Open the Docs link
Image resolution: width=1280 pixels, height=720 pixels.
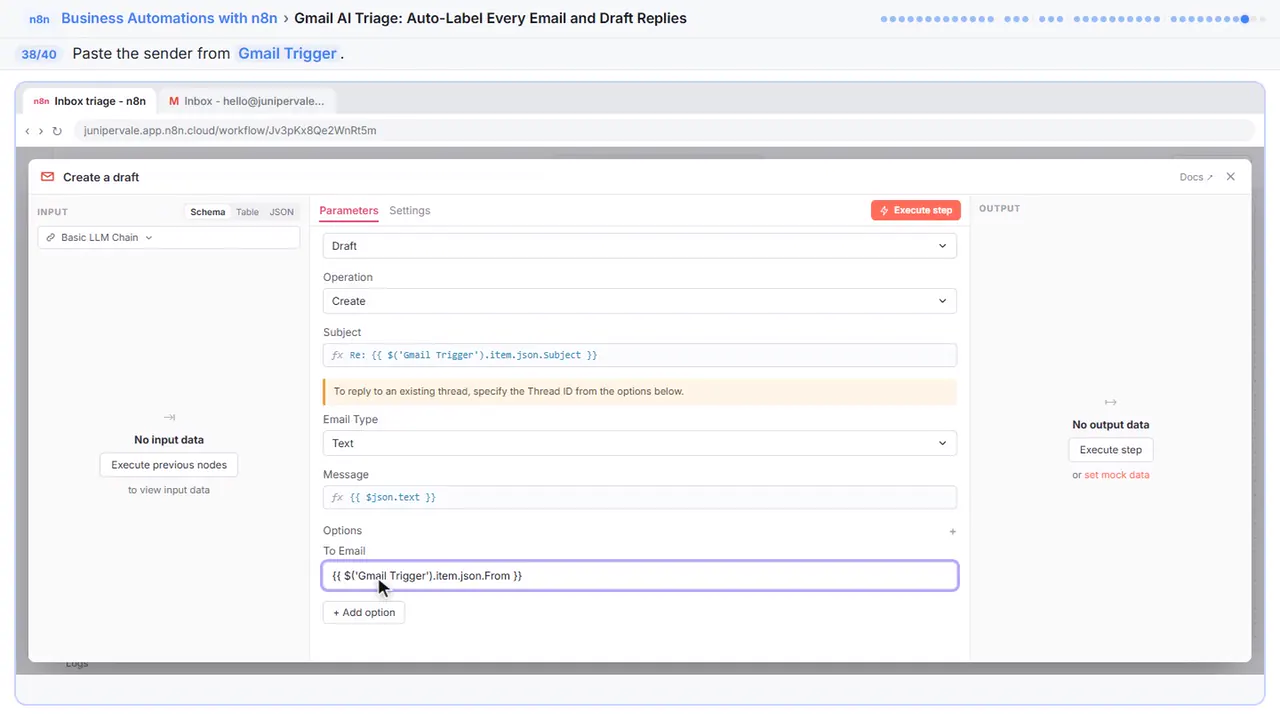[1196, 177]
